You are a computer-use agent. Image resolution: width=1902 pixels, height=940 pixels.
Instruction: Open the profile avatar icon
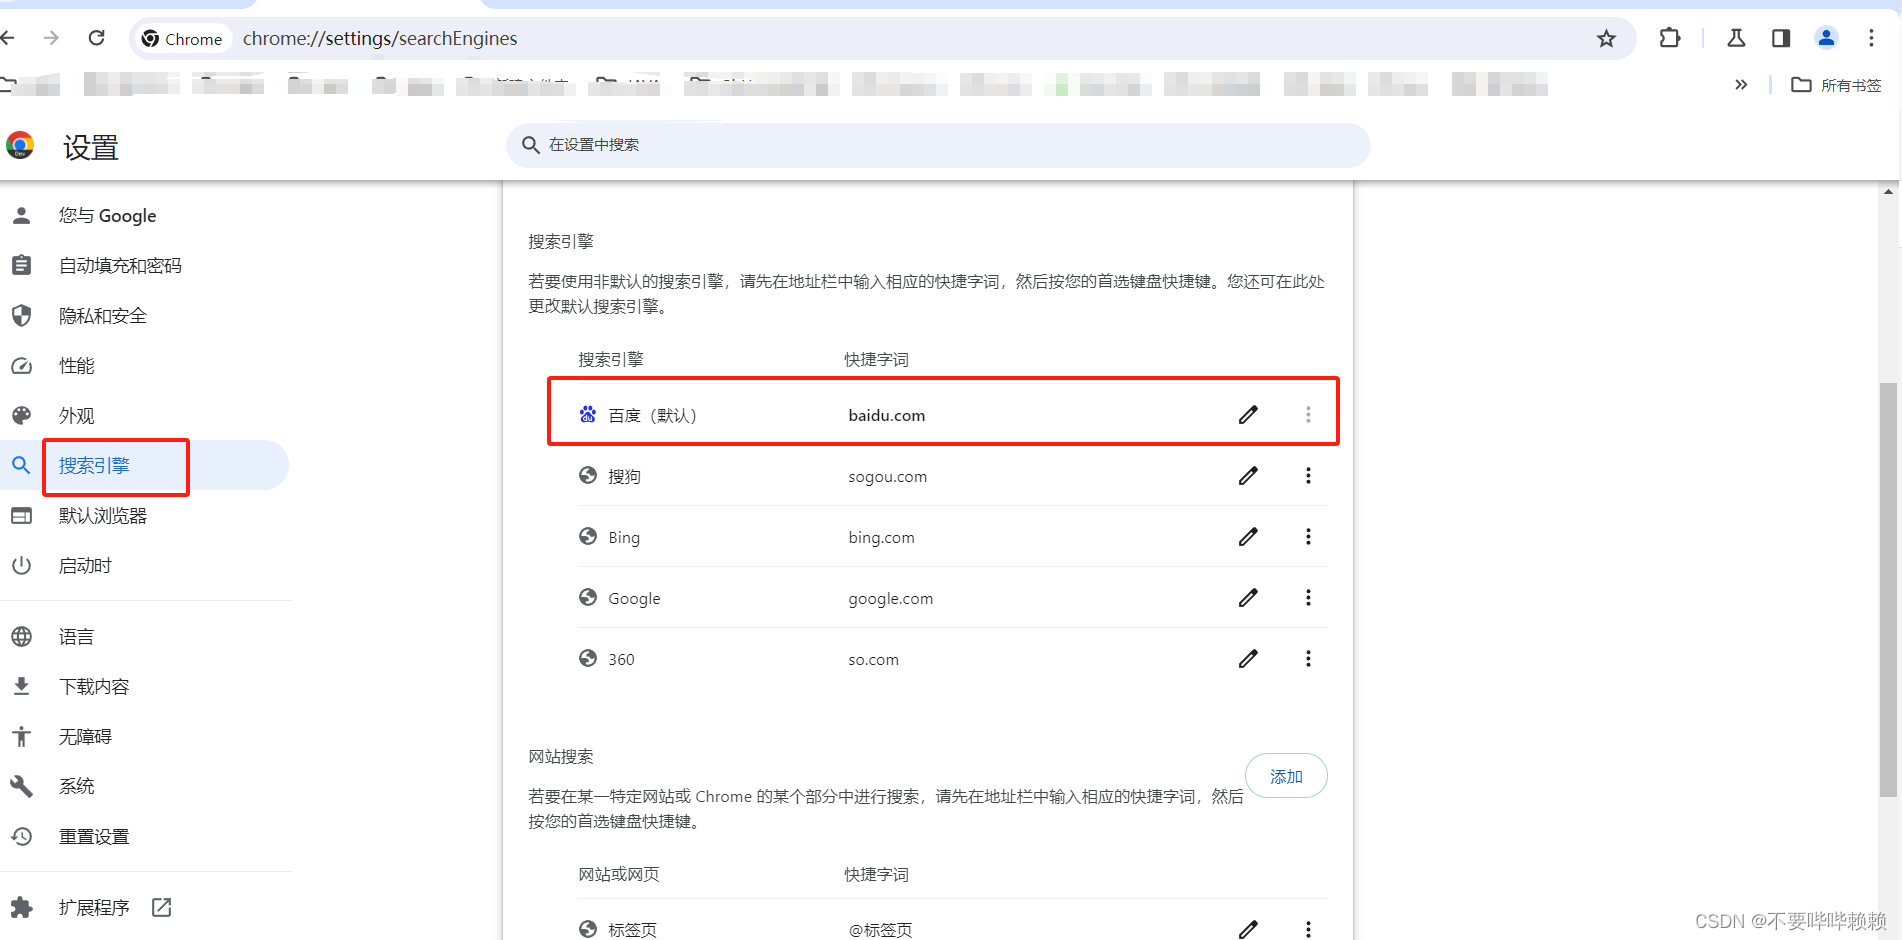tap(1826, 38)
